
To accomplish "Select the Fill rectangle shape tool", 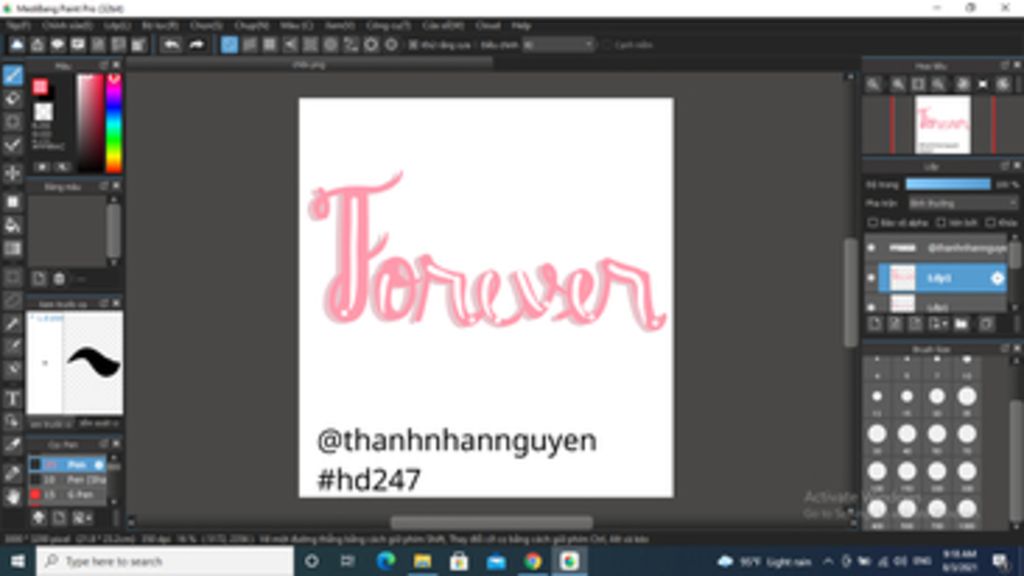I will 12,202.
